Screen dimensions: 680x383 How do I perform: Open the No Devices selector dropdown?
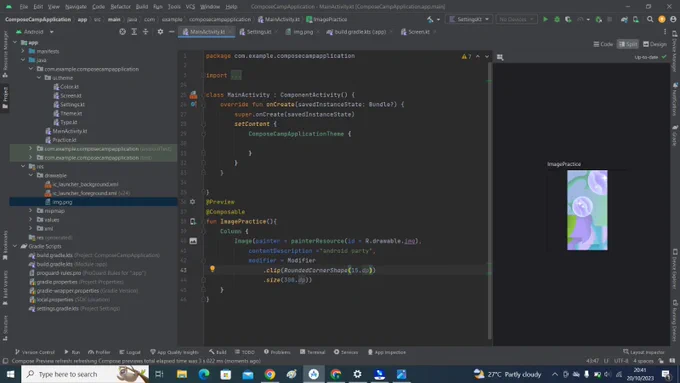(516, 19)
